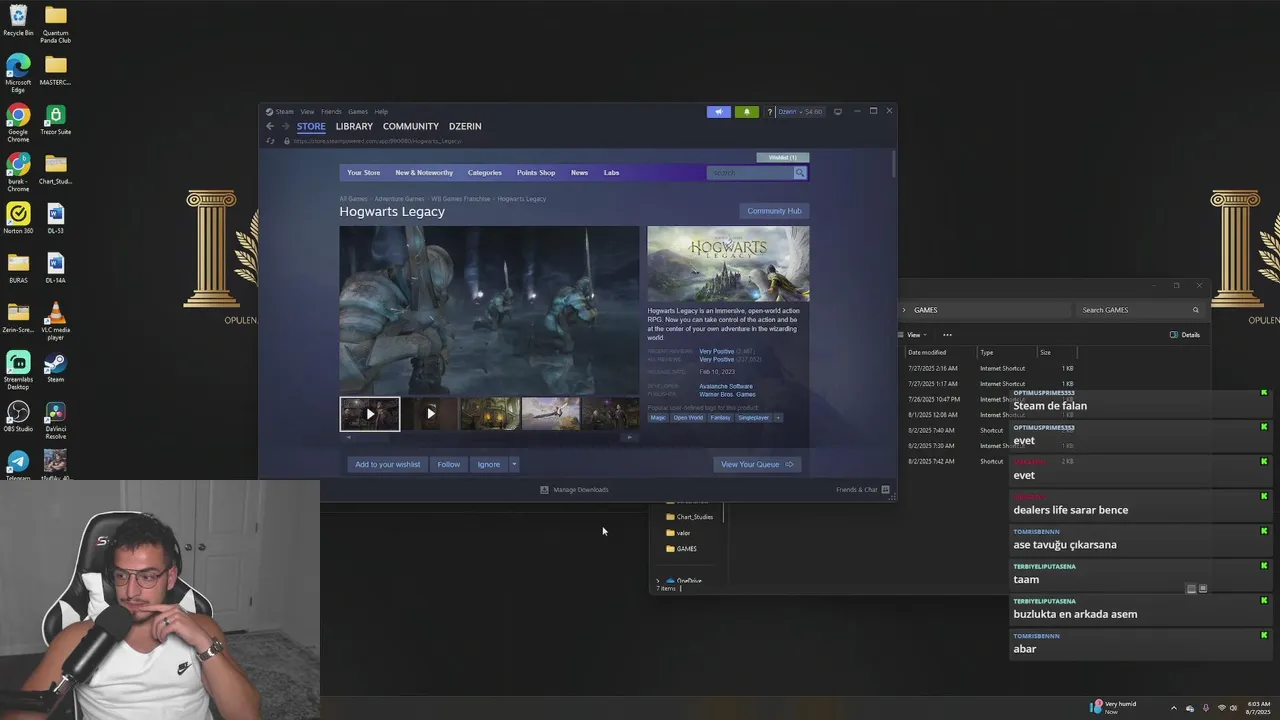1280x720 pixels.
Task: Open Steam announcements megaphone button
Action: [719, 112]
